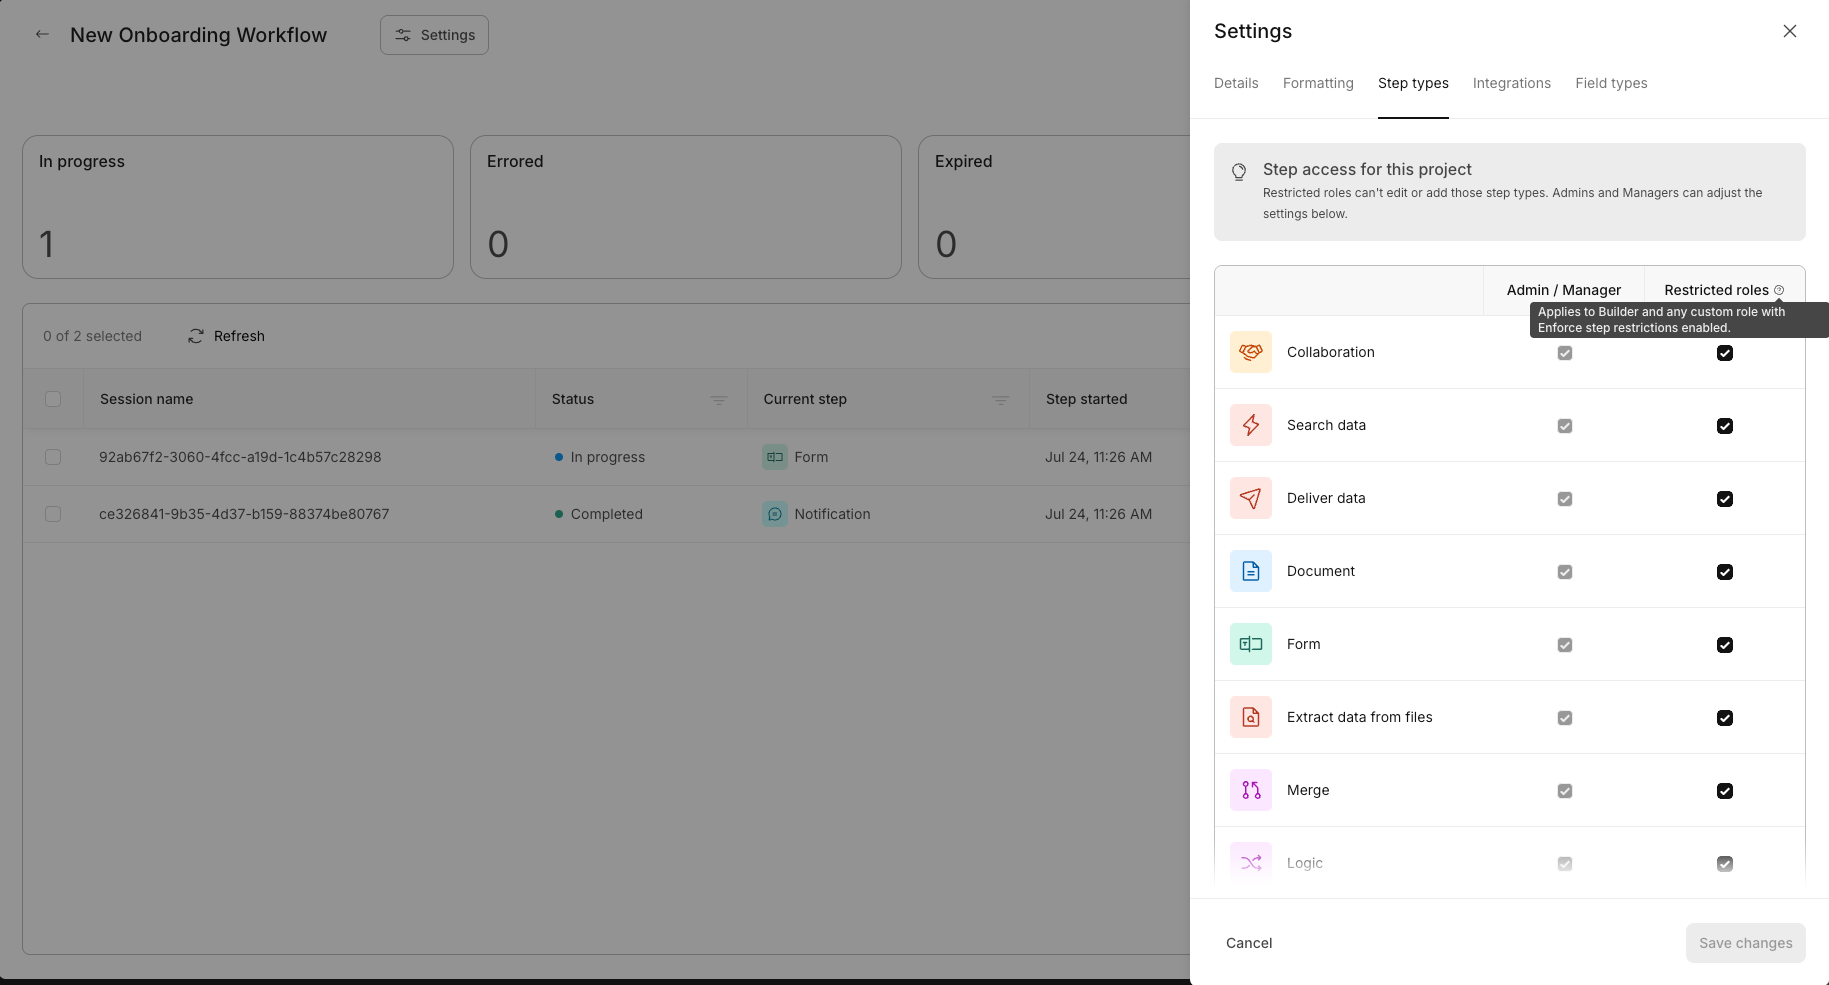
Task: Click the Logic shuffle icon
Action: coord(1251,862)
